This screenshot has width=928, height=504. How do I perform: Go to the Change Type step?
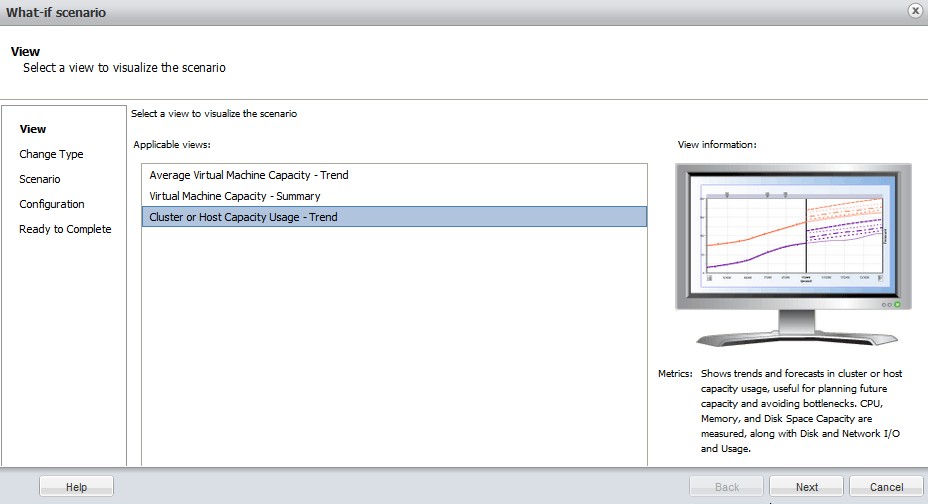point(51,154)
